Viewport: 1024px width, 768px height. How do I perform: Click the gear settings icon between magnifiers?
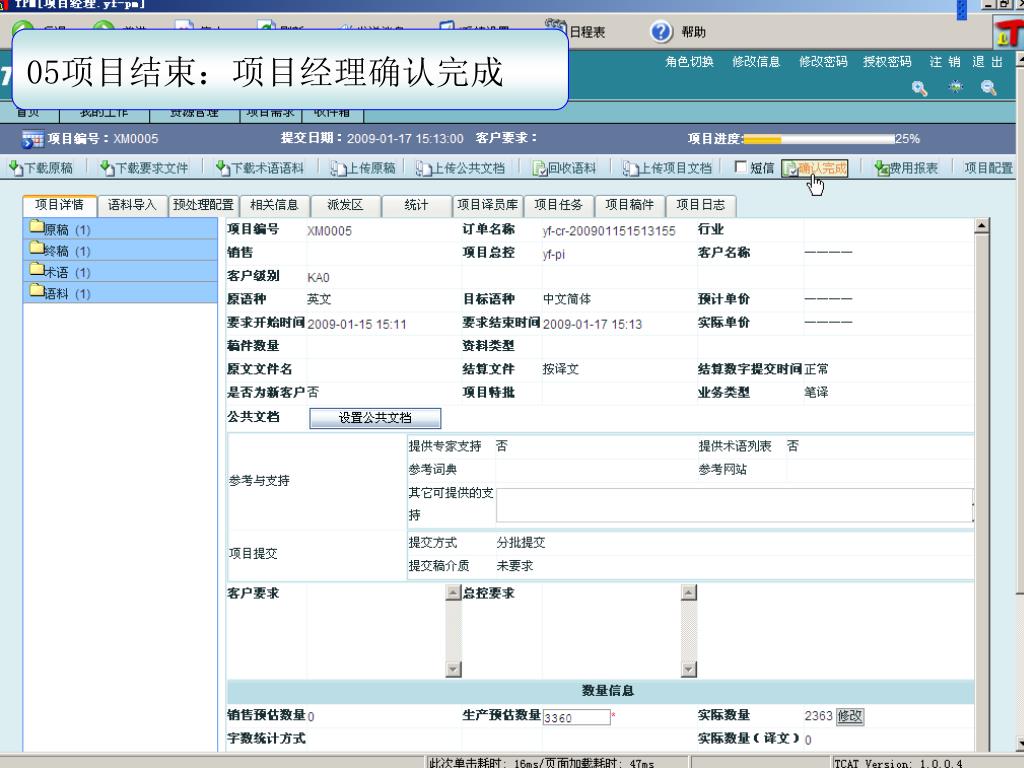(955, 86)
